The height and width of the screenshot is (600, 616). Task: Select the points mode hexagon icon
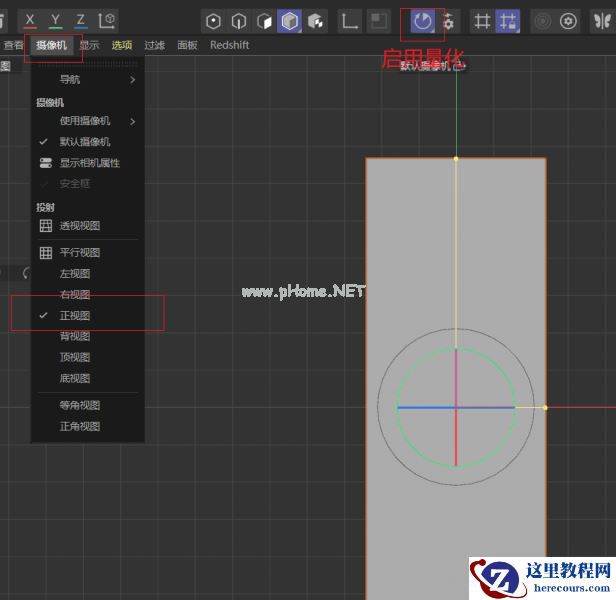click(213, 21)
